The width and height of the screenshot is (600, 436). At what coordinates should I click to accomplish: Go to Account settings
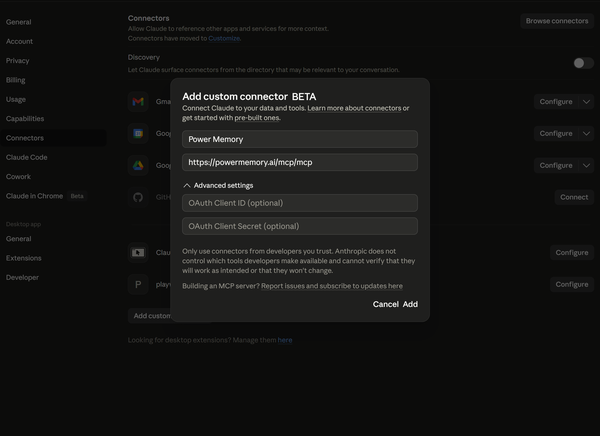point(20,41)
